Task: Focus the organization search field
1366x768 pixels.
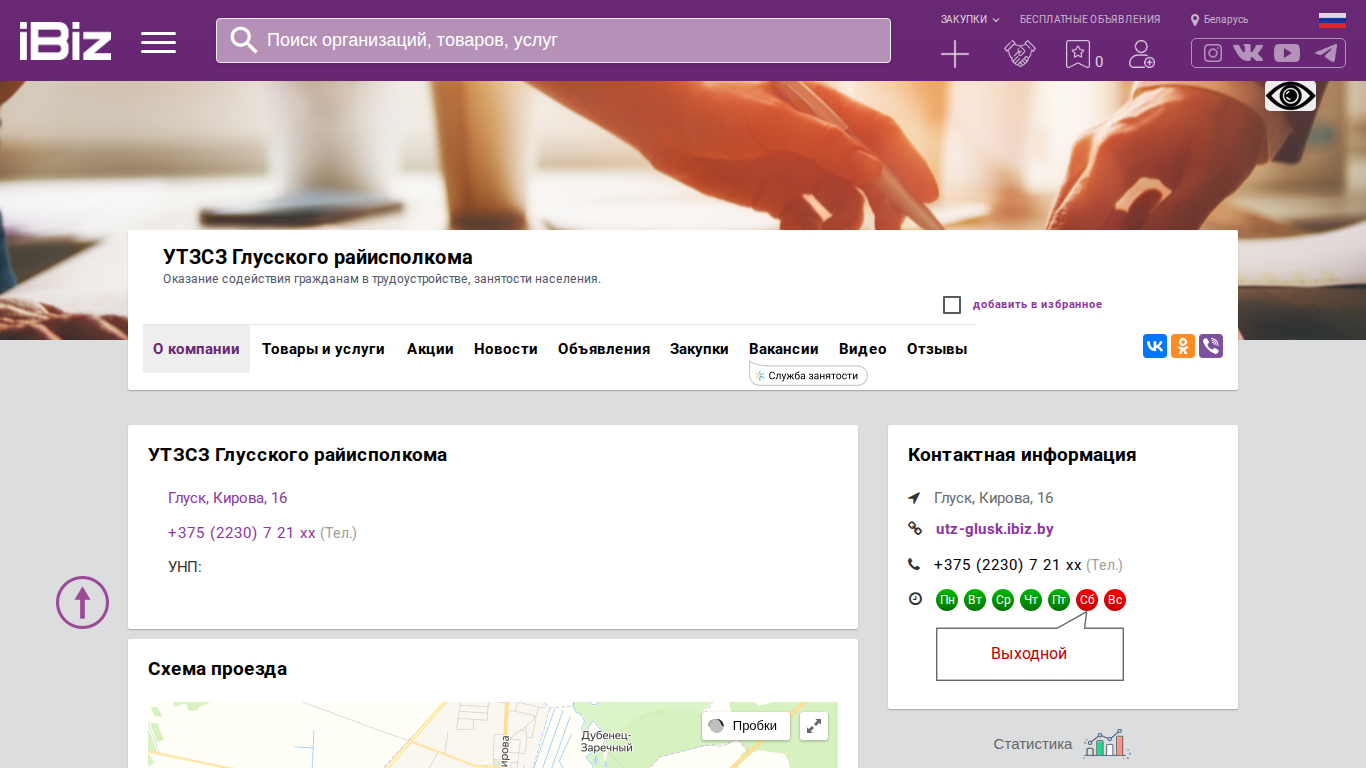Action: pos(553,40)
